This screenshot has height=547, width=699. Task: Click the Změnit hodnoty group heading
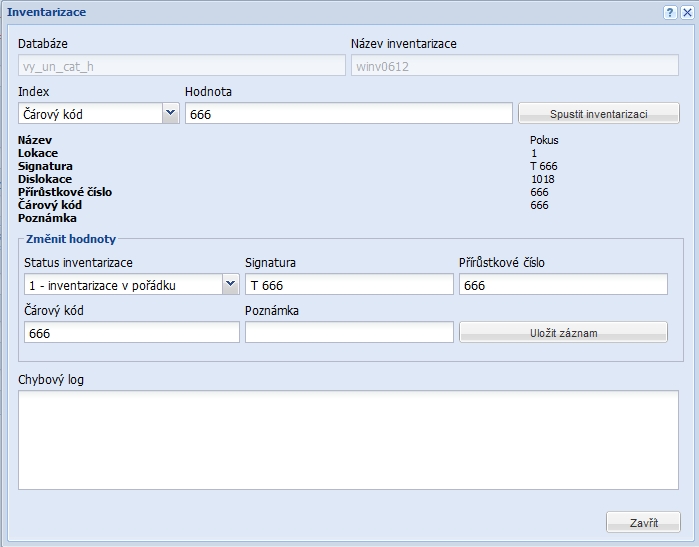click(70, 240)
